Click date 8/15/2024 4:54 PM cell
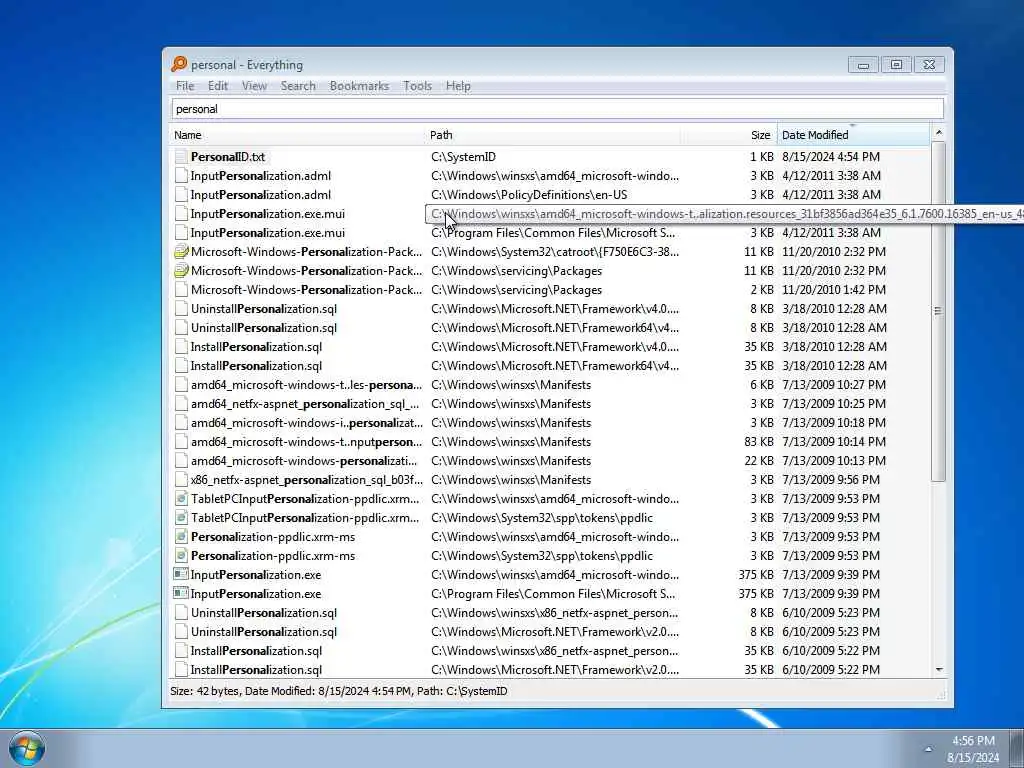Viewport: 1024px width, 768px height. [831, 157]
